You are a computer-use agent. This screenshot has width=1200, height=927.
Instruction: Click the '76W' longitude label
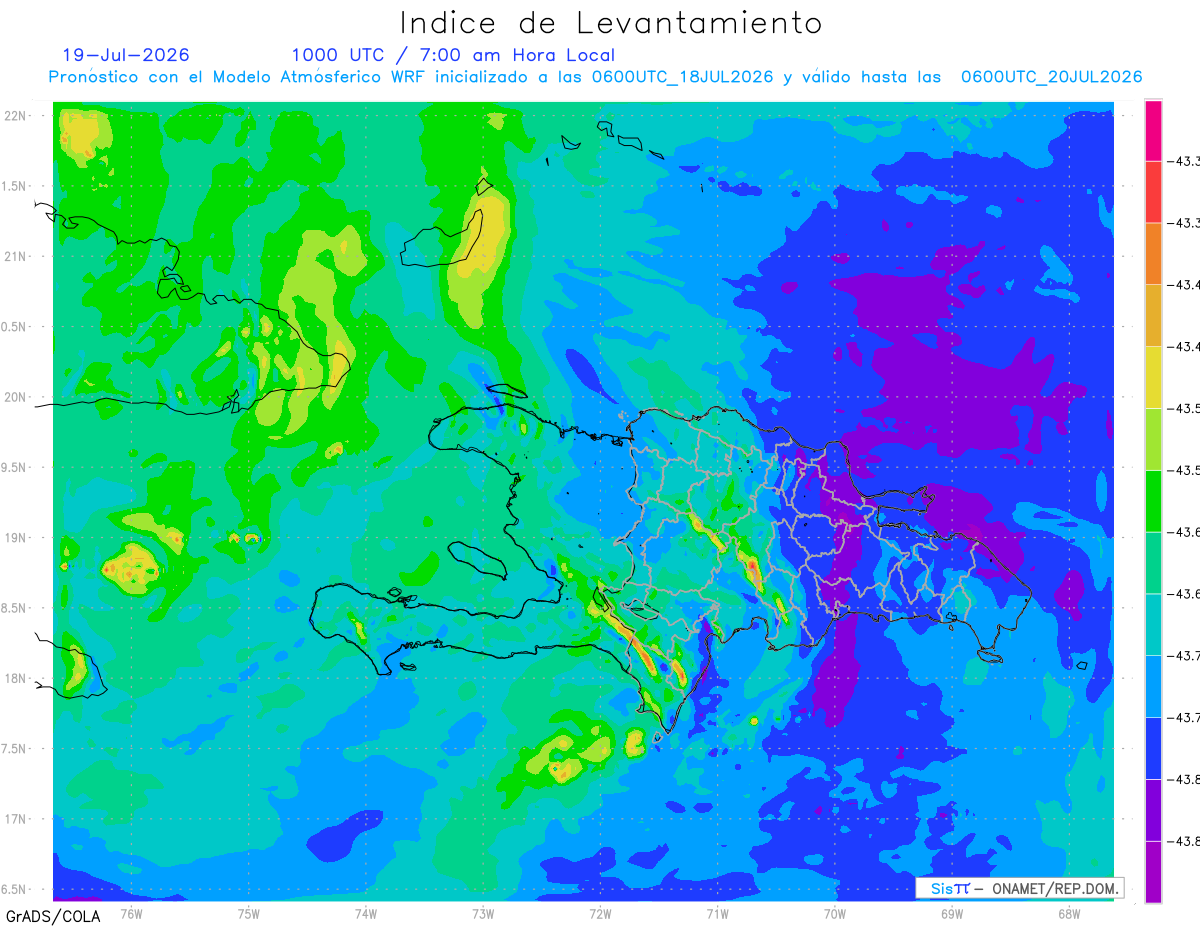click(132, 912)
